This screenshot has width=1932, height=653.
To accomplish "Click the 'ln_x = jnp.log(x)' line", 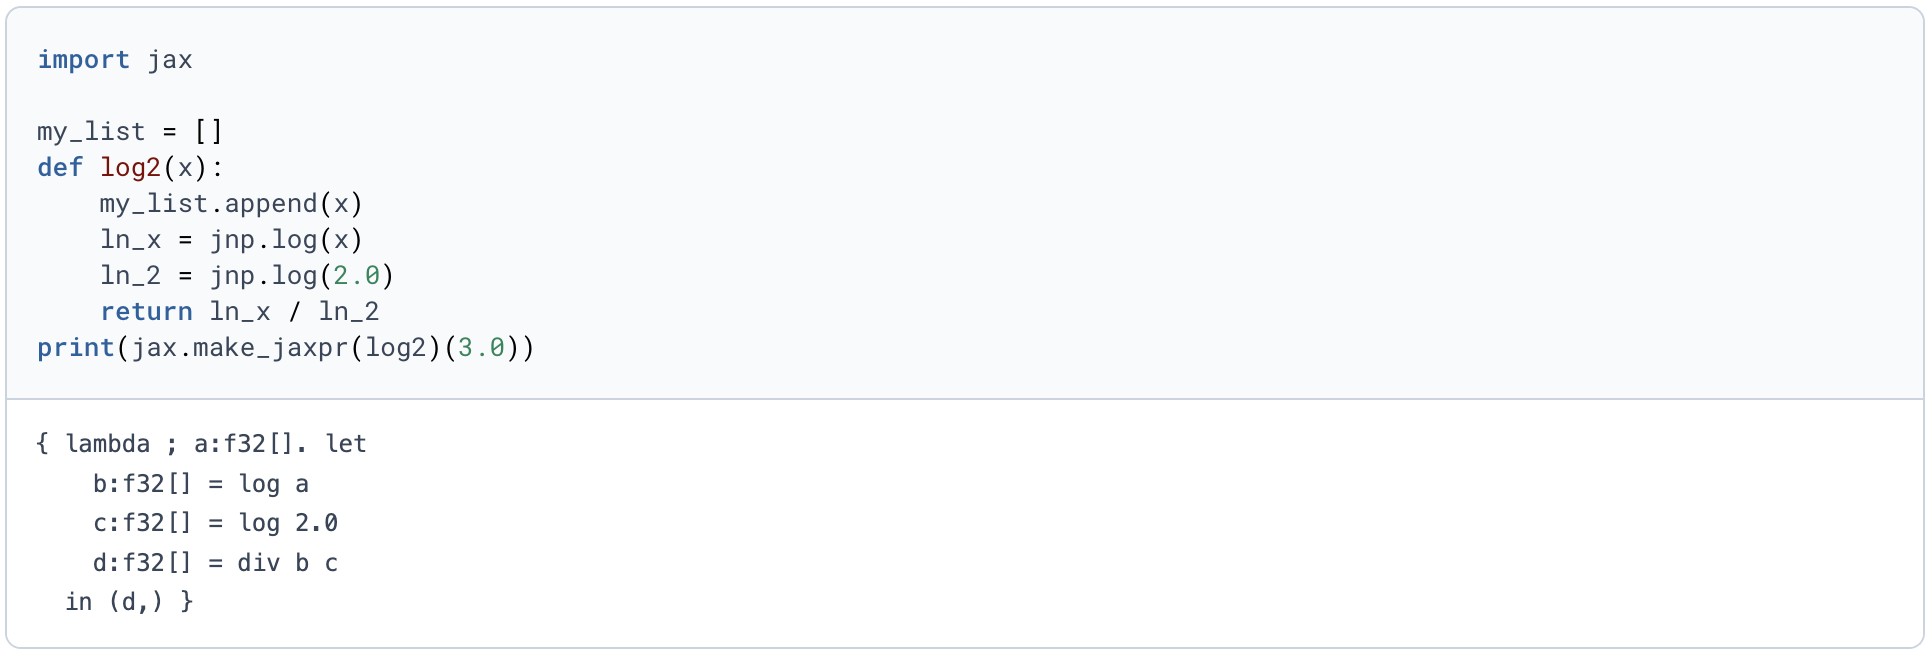I will pos(231,240).
